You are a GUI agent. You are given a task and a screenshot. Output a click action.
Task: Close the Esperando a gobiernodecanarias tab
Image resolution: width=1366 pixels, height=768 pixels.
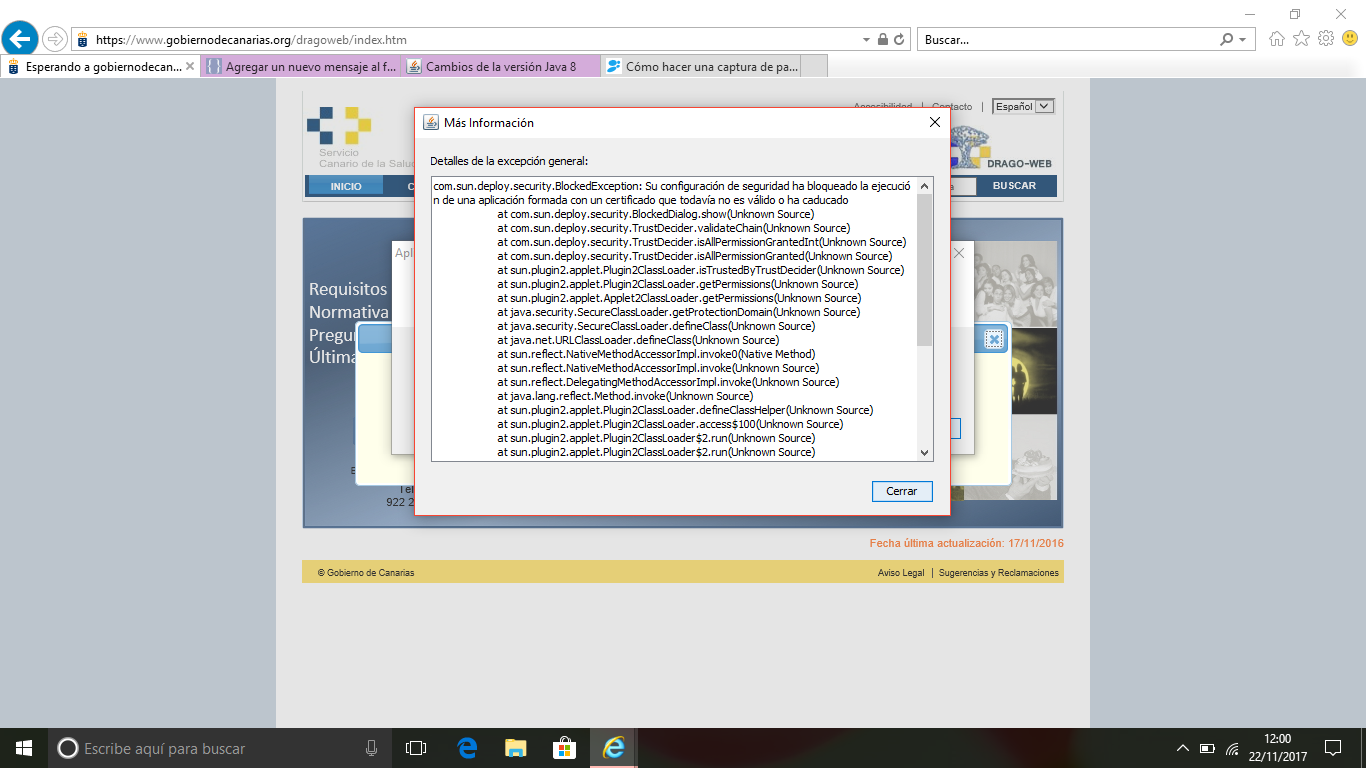(190, 67)
